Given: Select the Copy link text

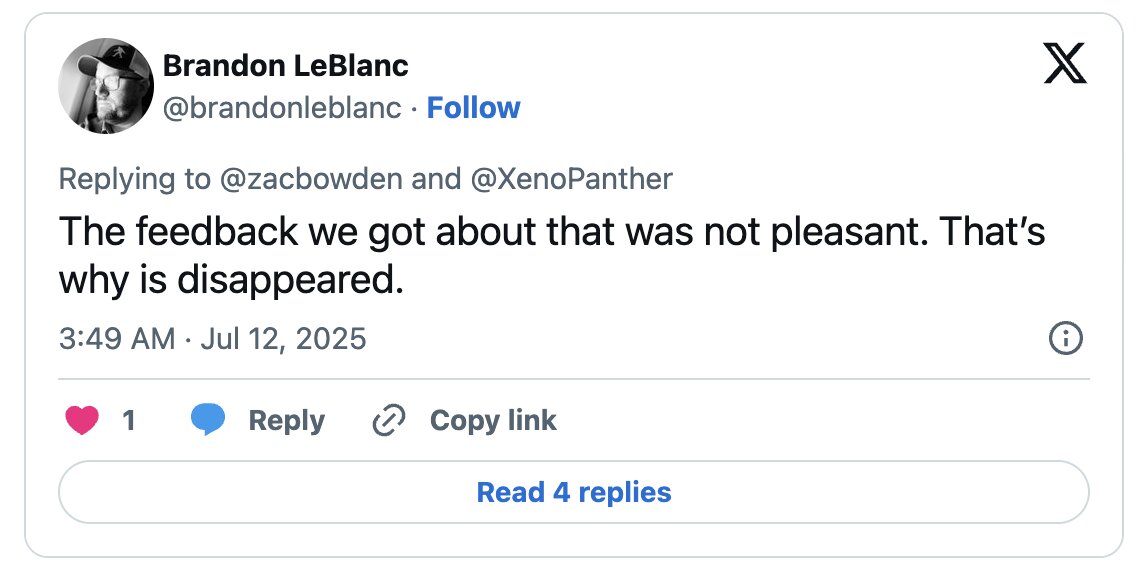Looking at the screenshot, I should click(x=493, y=420).
